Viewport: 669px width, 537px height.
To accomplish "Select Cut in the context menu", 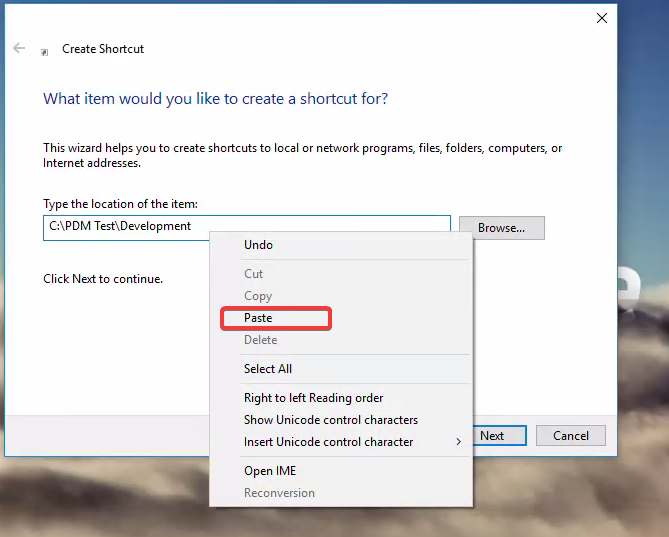I will pyautogui.click(x=341, y=273).
